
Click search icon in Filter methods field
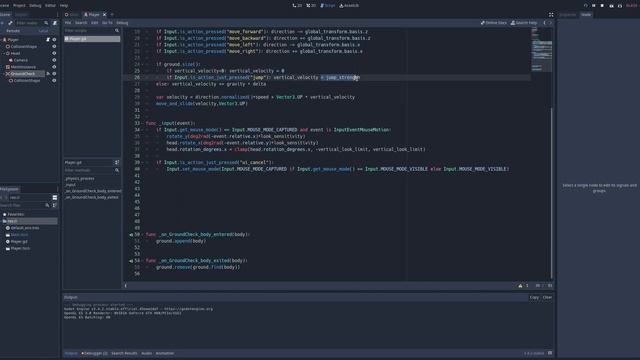117,170
